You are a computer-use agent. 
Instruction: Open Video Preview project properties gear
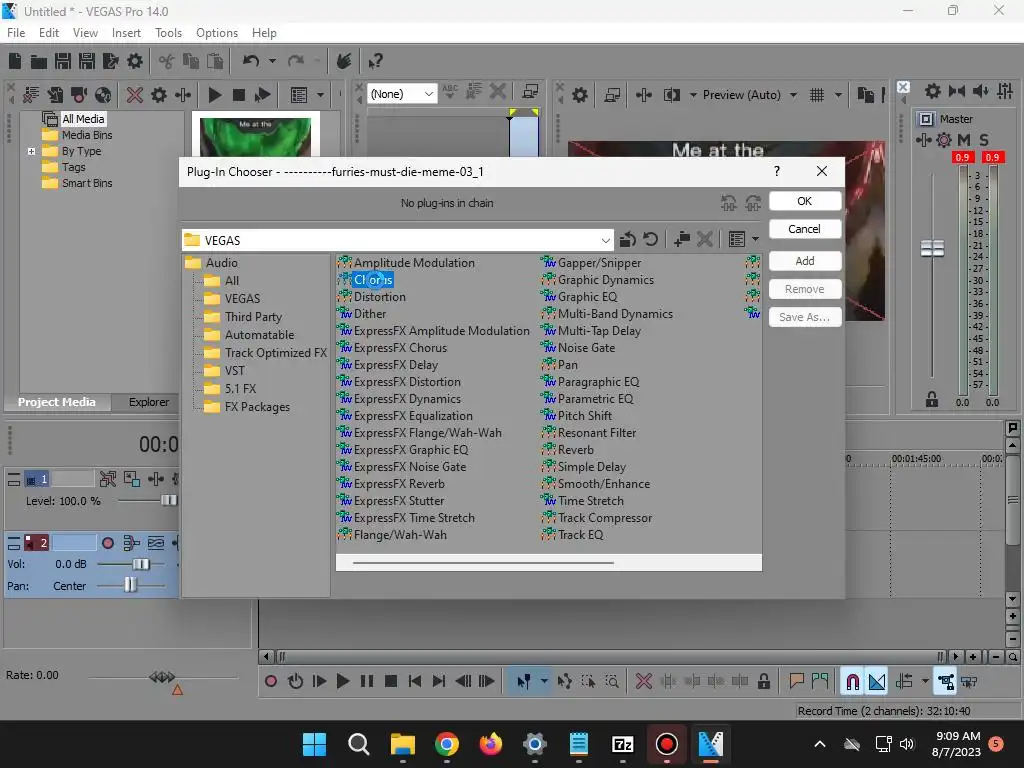point(579,95)
